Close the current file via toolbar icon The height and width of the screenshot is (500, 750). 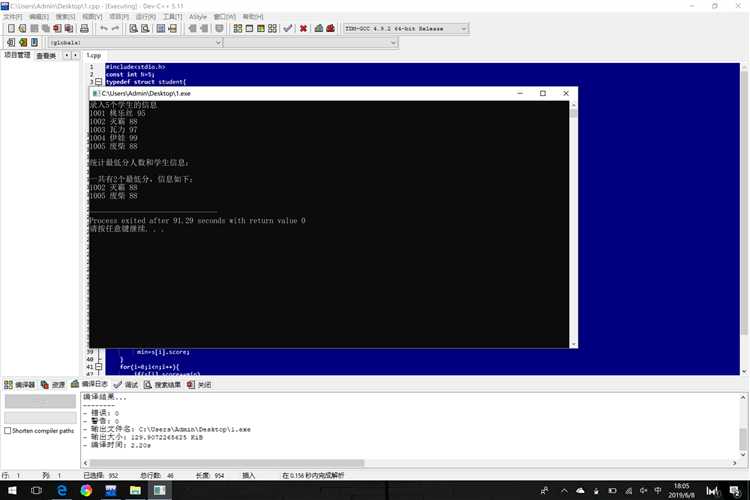tap(57, 29)
